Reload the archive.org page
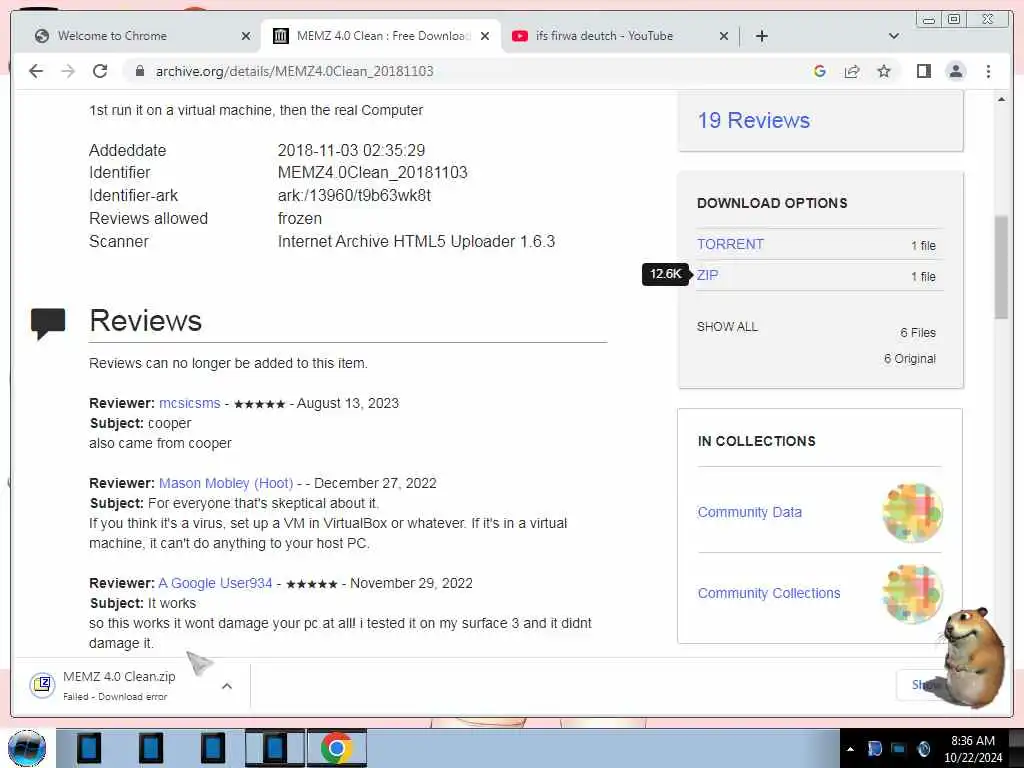This screenshot has height=768, width=1024. [100, 71]
